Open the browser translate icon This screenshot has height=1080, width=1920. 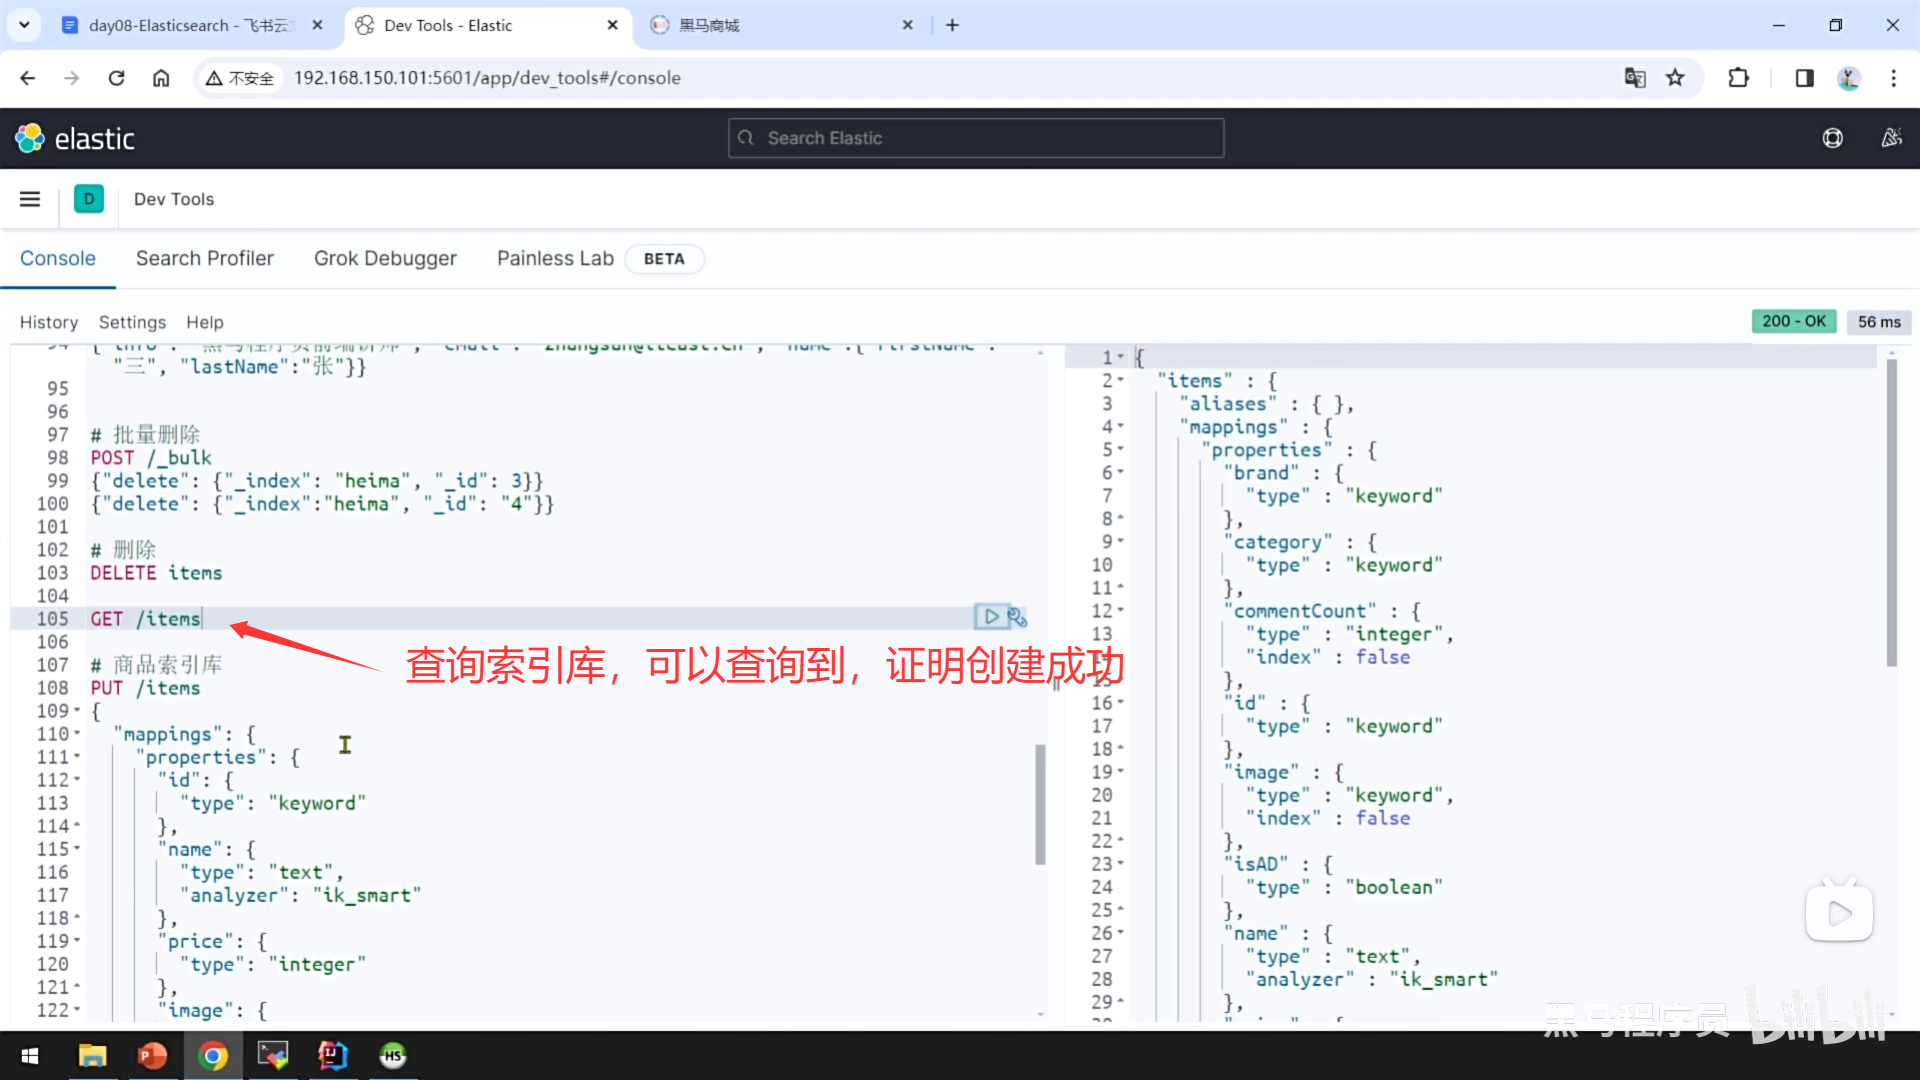pos(1635,78)
